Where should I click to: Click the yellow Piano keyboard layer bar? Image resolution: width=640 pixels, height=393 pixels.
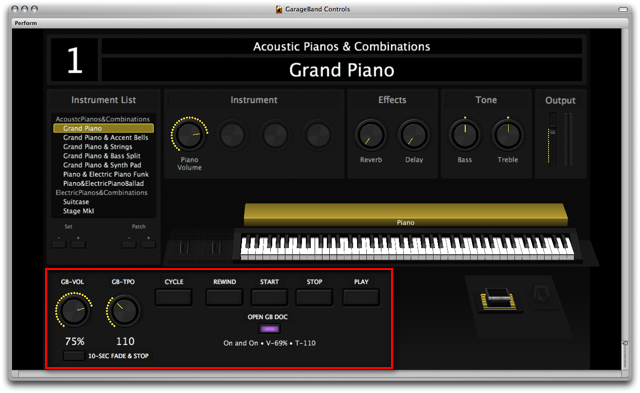tap(406, 214)
